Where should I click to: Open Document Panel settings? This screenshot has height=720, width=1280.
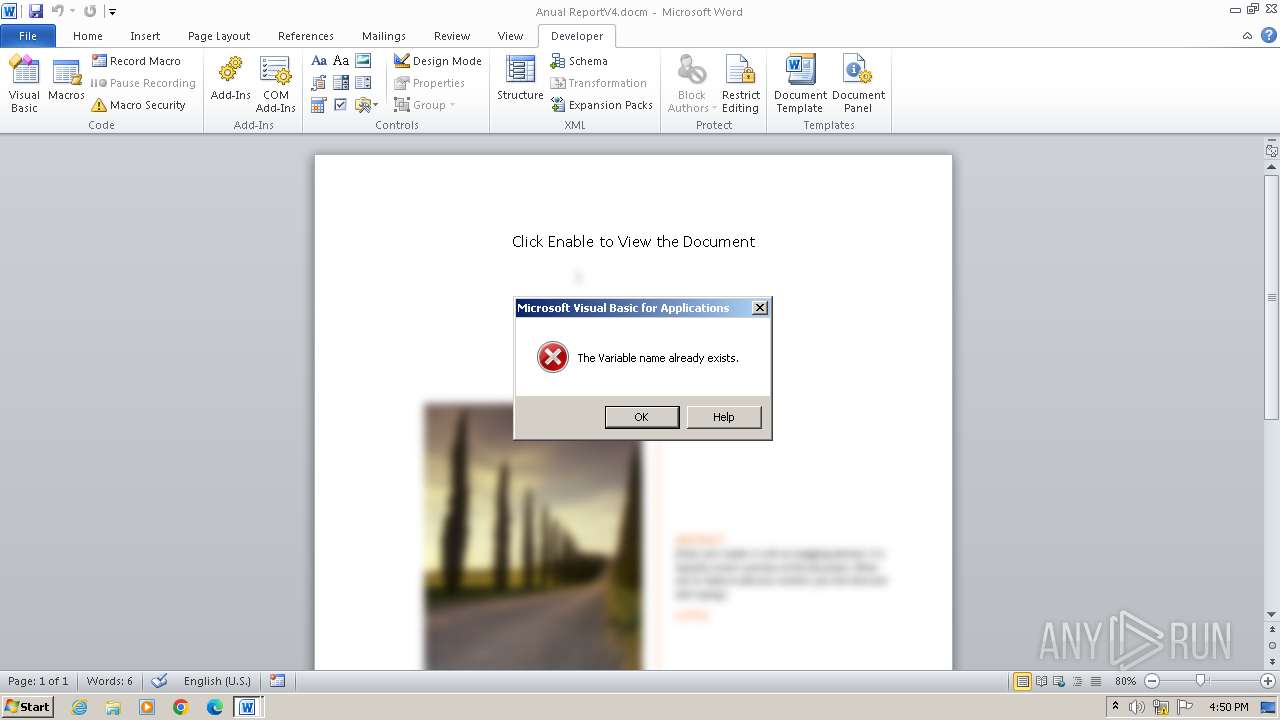point(858,84)
